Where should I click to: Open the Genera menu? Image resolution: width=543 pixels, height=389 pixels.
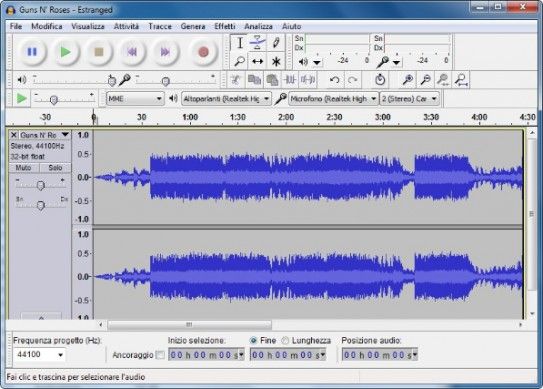click(x=193, y=26)
